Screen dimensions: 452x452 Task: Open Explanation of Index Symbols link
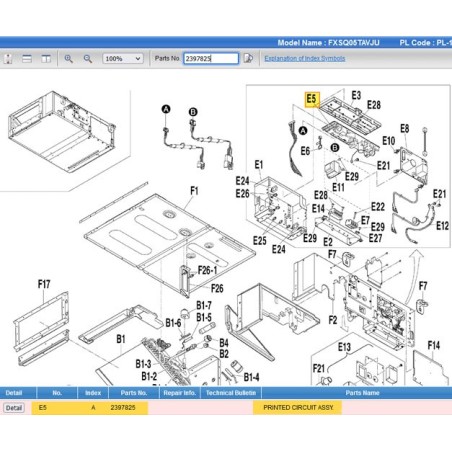[305, 58]
